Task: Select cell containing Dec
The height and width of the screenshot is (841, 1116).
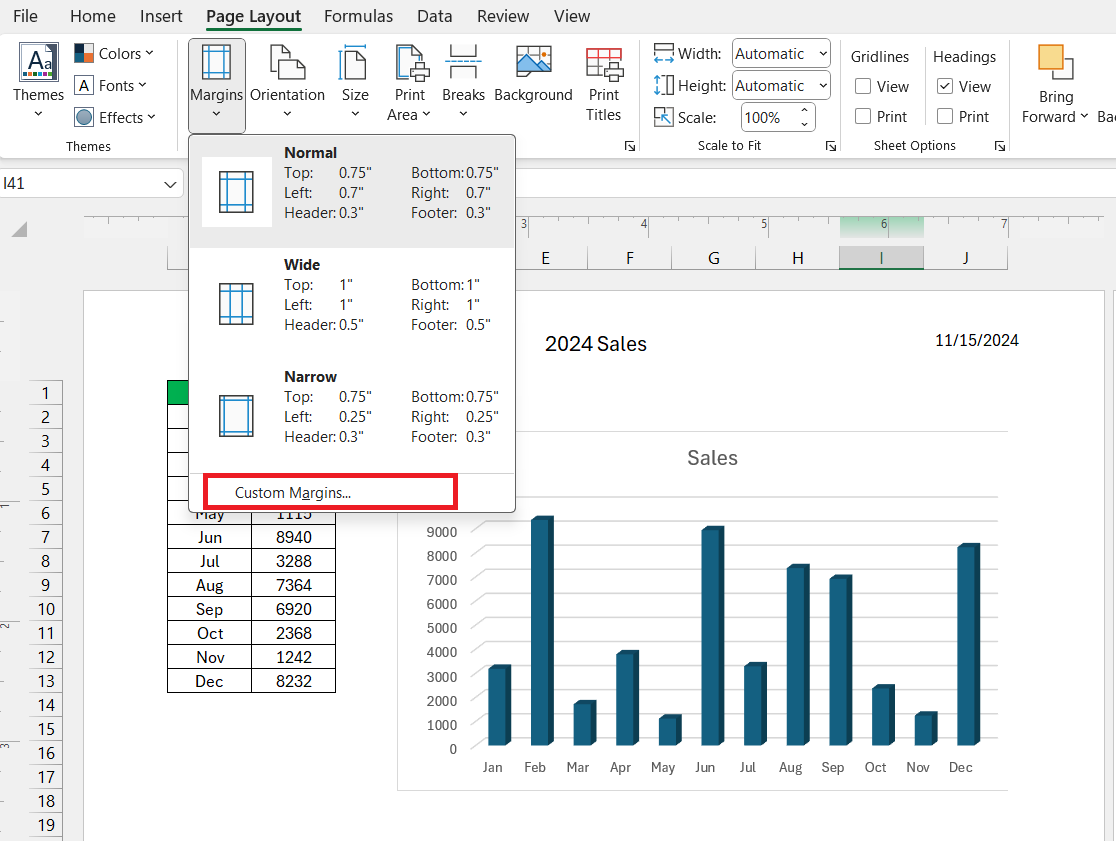Action: [x=209, y=681]
